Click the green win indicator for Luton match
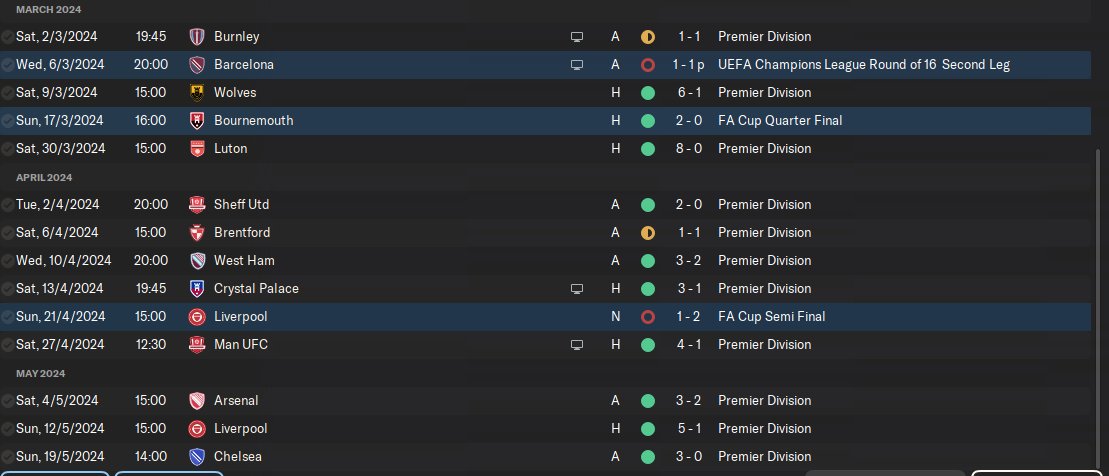 pyautogui.click(x=647, y=149)
